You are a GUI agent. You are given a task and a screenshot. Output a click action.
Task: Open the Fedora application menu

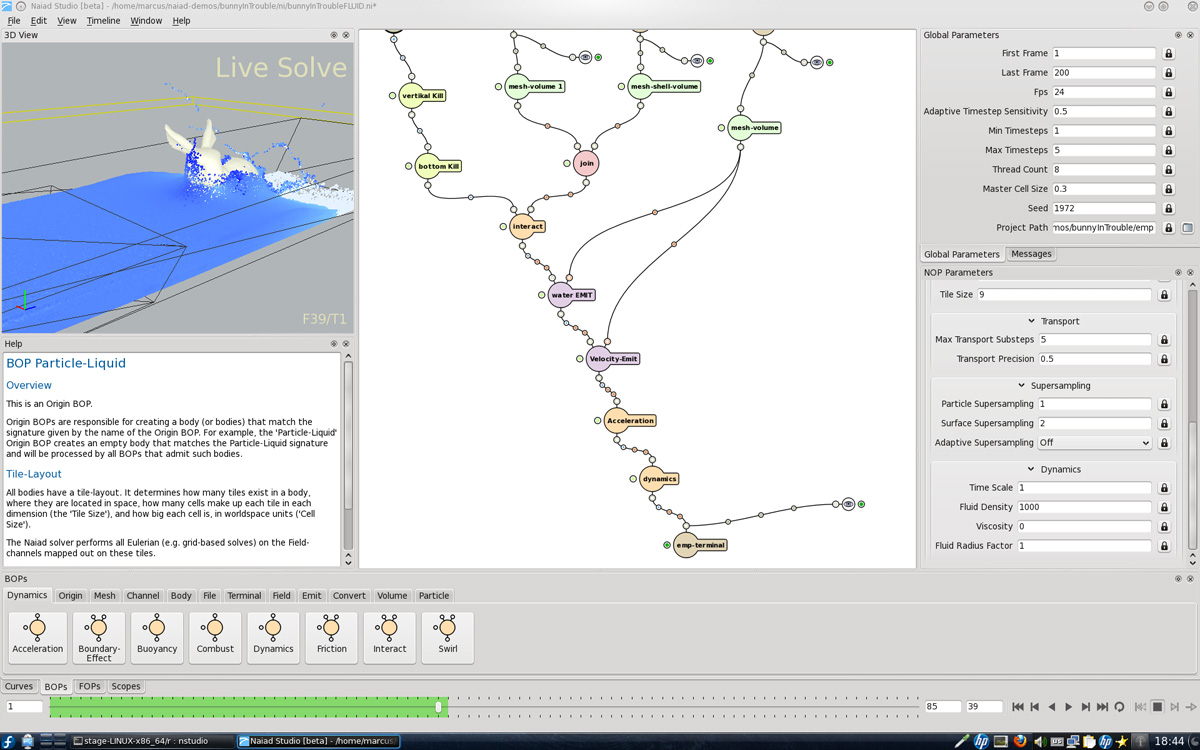(x=9, y=741)
